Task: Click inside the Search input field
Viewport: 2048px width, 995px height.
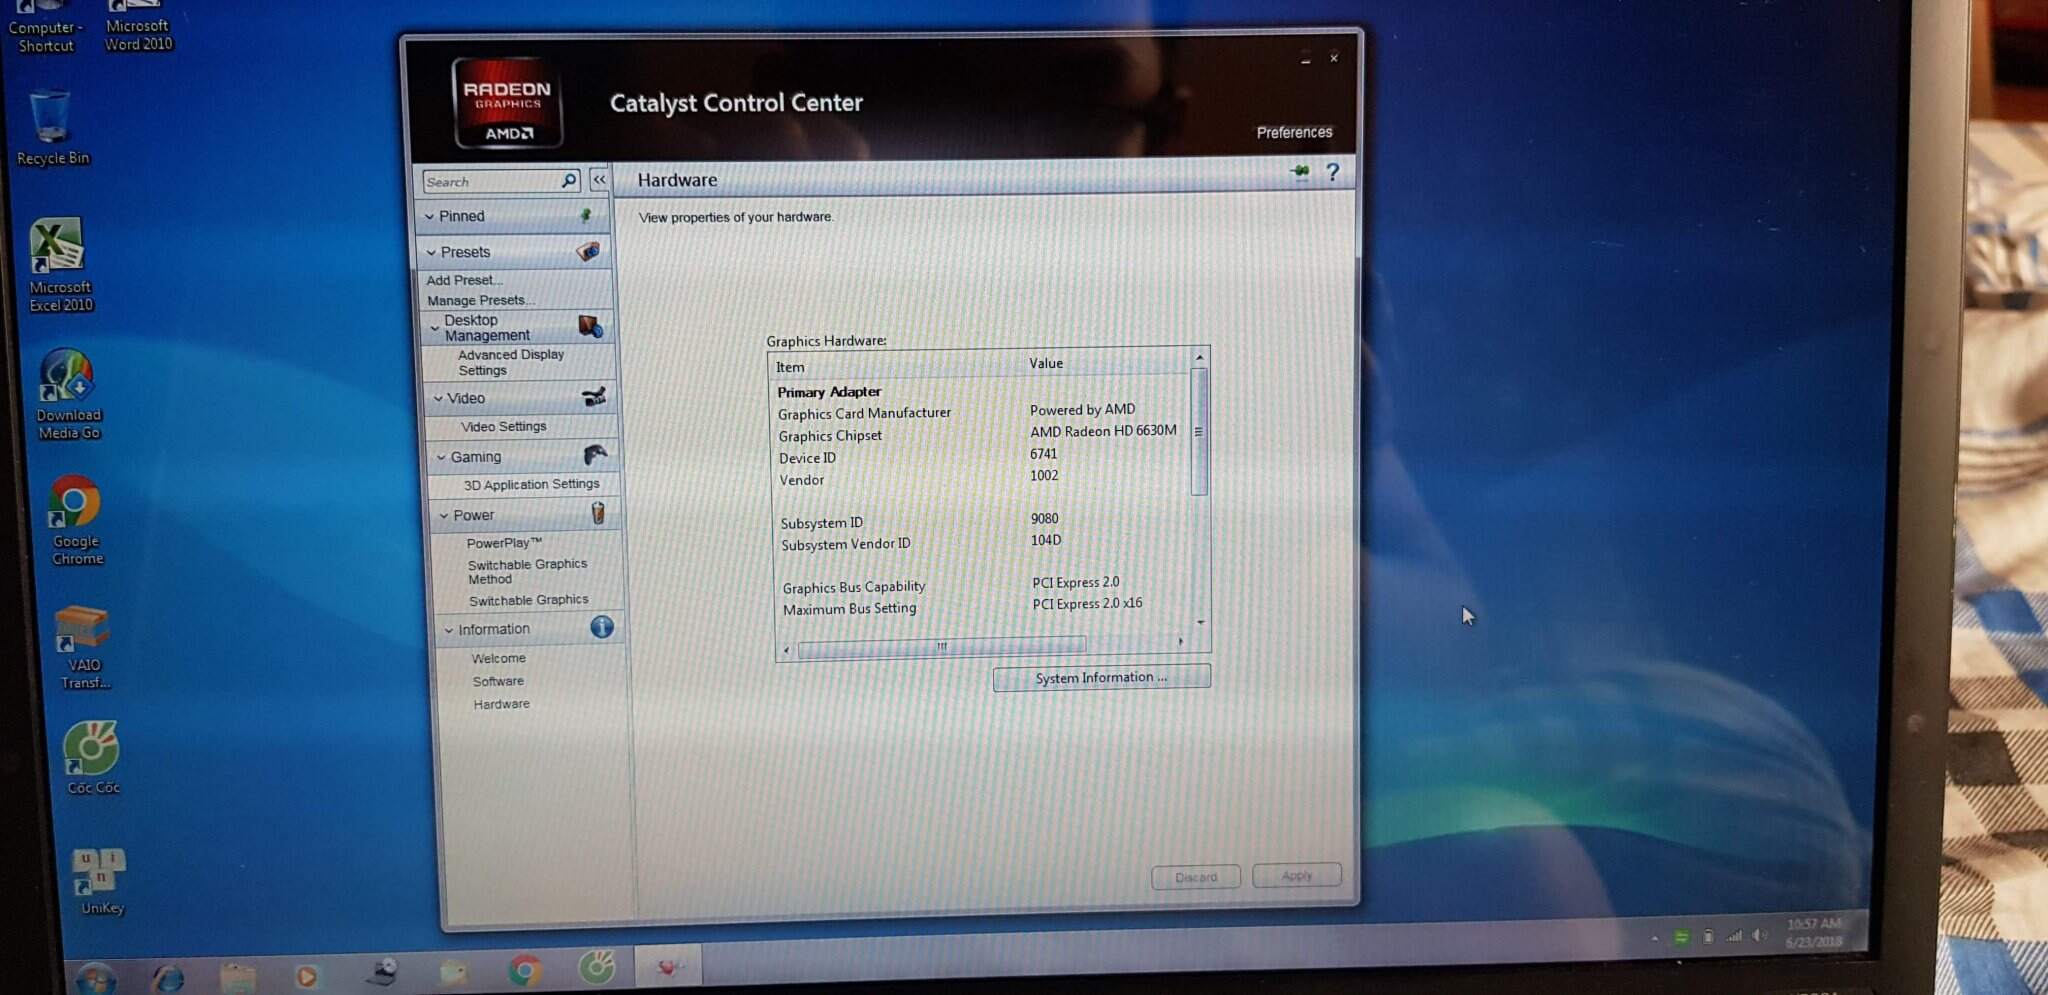Action: pos(490,182)
